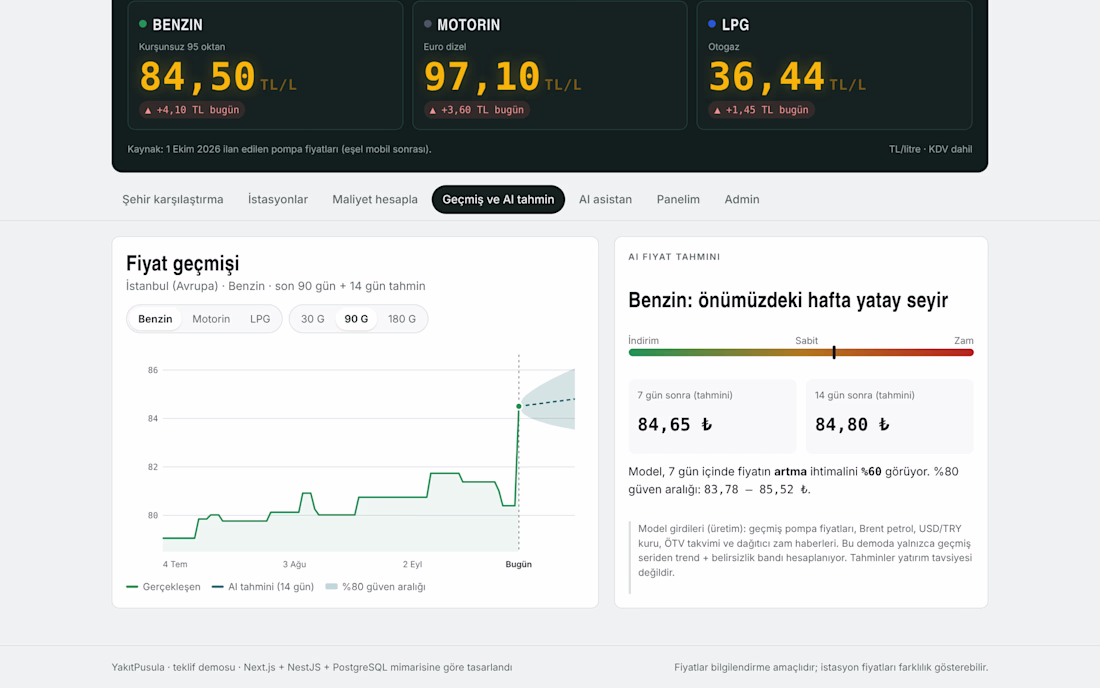Viewport: 1100px width, 688px height.
Task: Go to the AI asistan tab
Action: click(x=605, y=200)
